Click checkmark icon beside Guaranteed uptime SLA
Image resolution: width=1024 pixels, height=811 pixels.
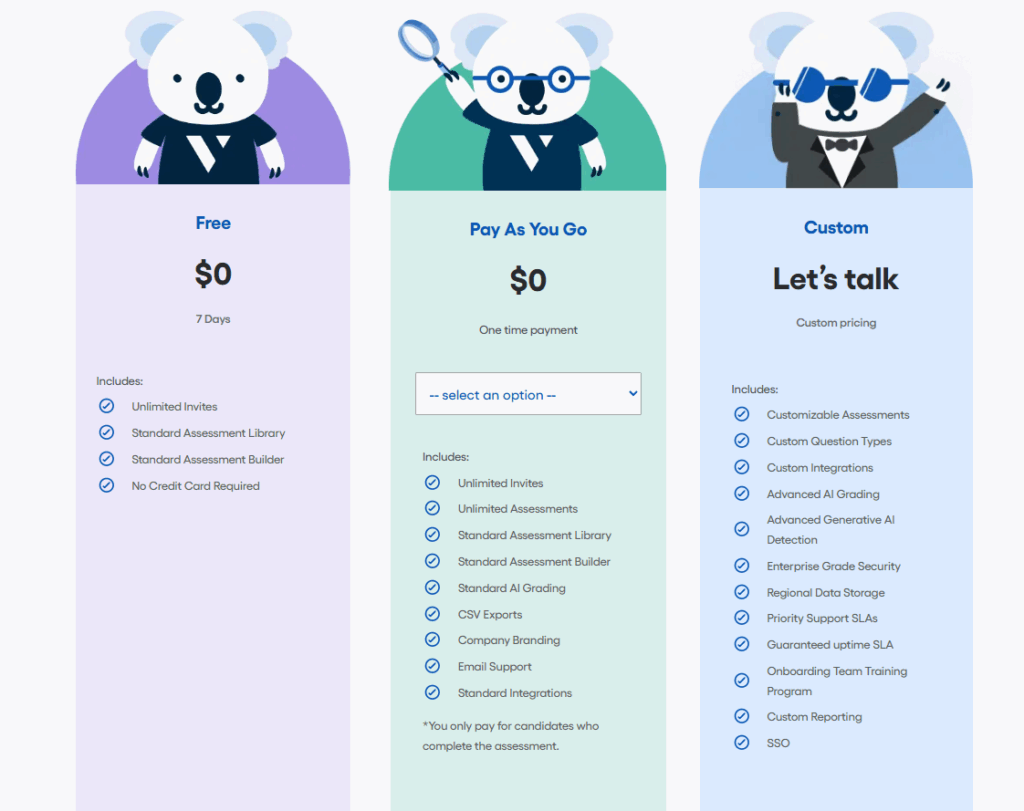[x=742, y=644]
